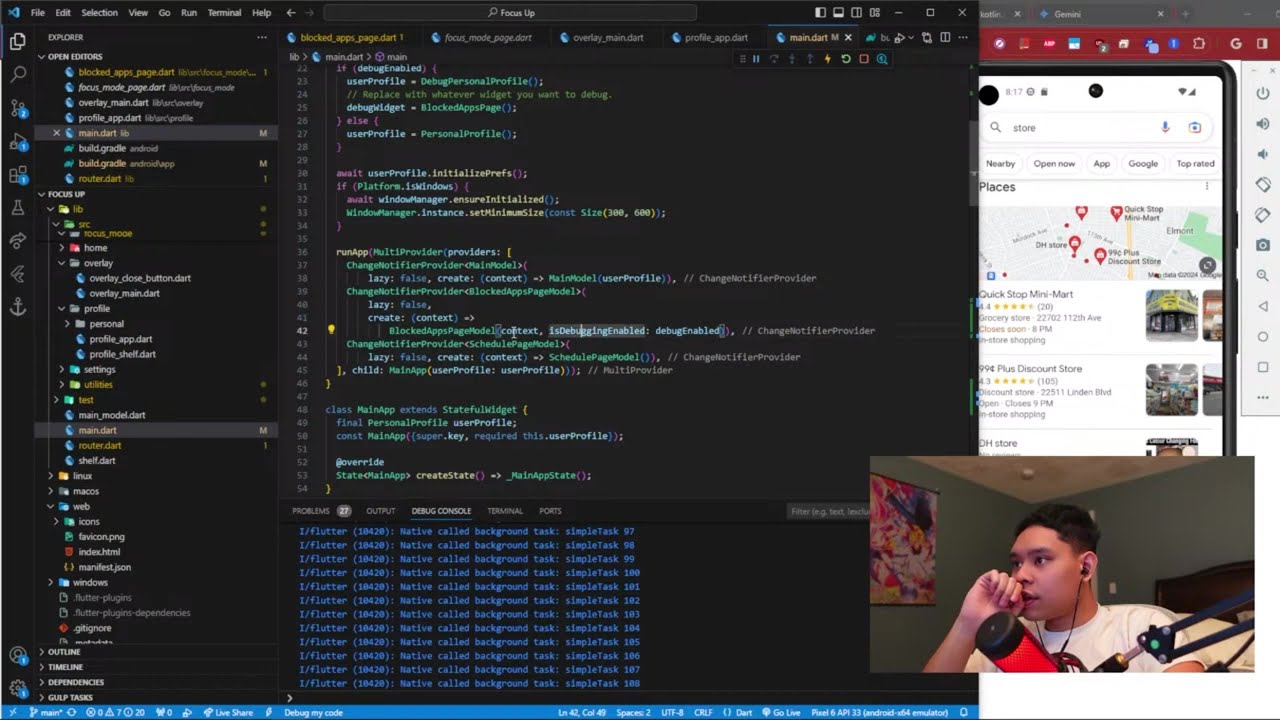Click Live Share in status bar
The image size is (1280, 720).
tap(228, 712)
